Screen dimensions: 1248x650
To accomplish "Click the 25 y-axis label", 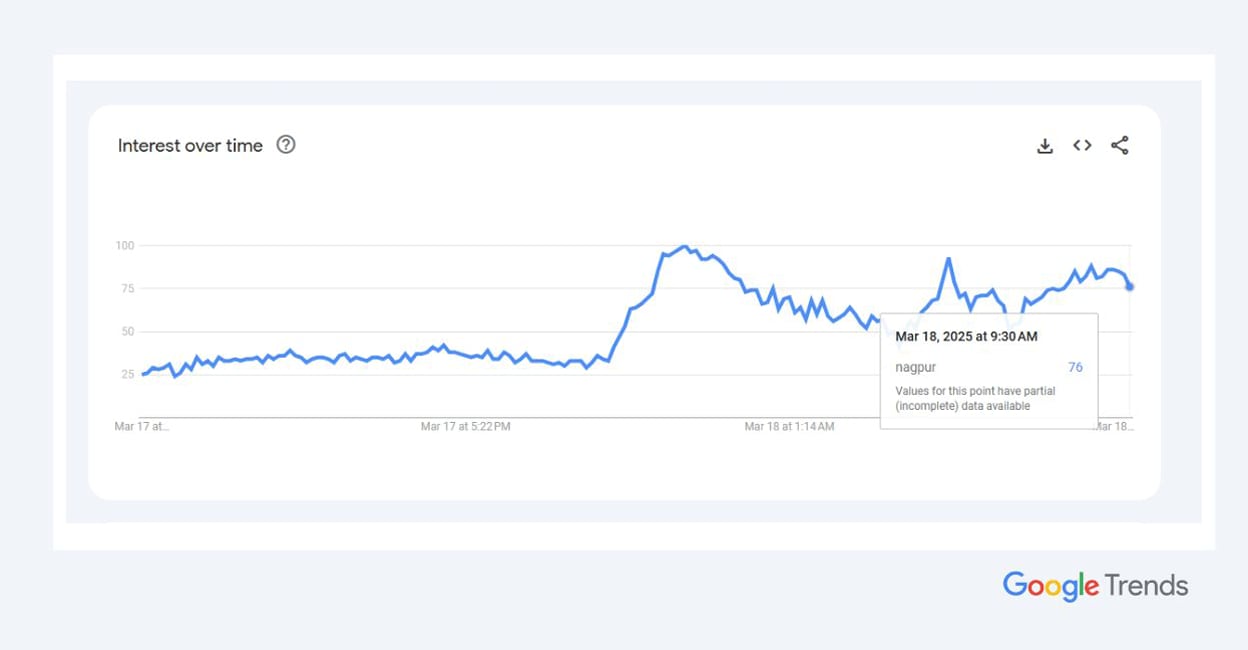I will [128, 374].
